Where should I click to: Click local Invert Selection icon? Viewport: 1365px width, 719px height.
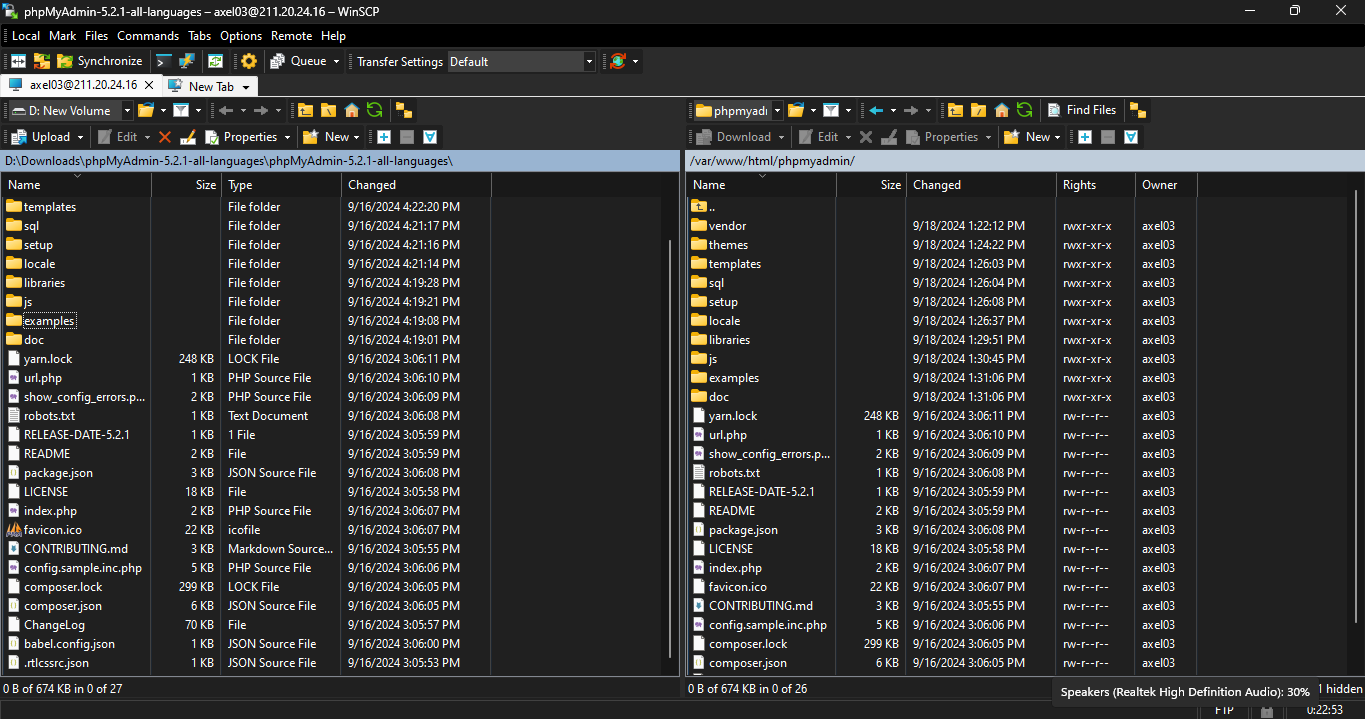coord(429,137)
